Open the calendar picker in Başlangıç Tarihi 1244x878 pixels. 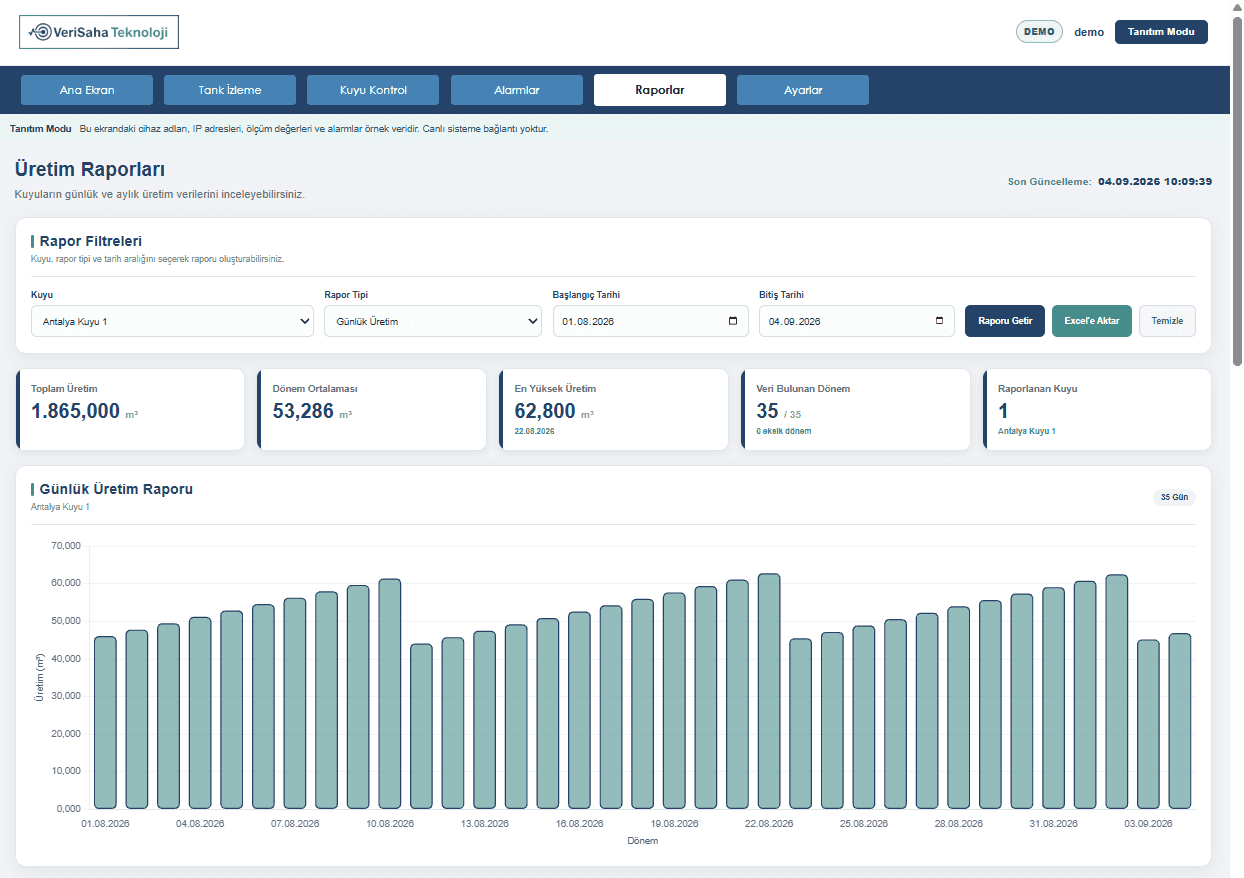[x=733, y=321]
